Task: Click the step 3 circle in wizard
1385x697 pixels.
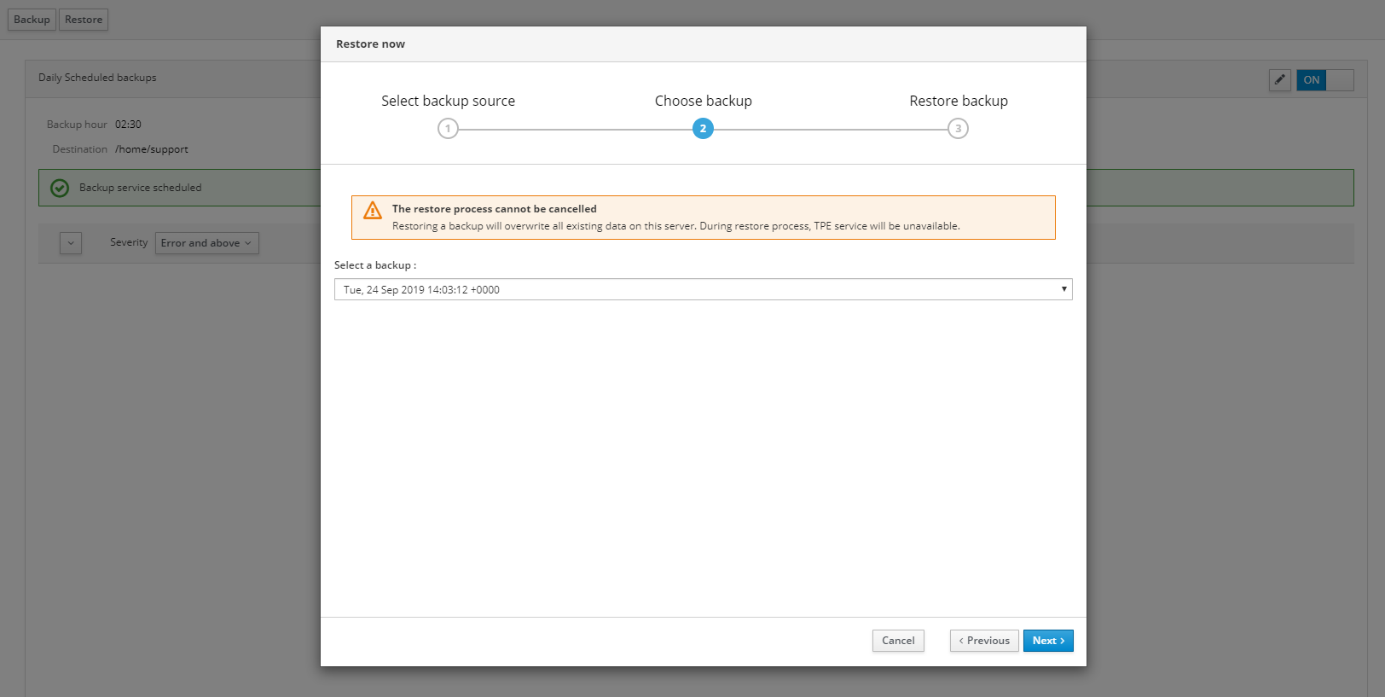Action: point(958,129)
